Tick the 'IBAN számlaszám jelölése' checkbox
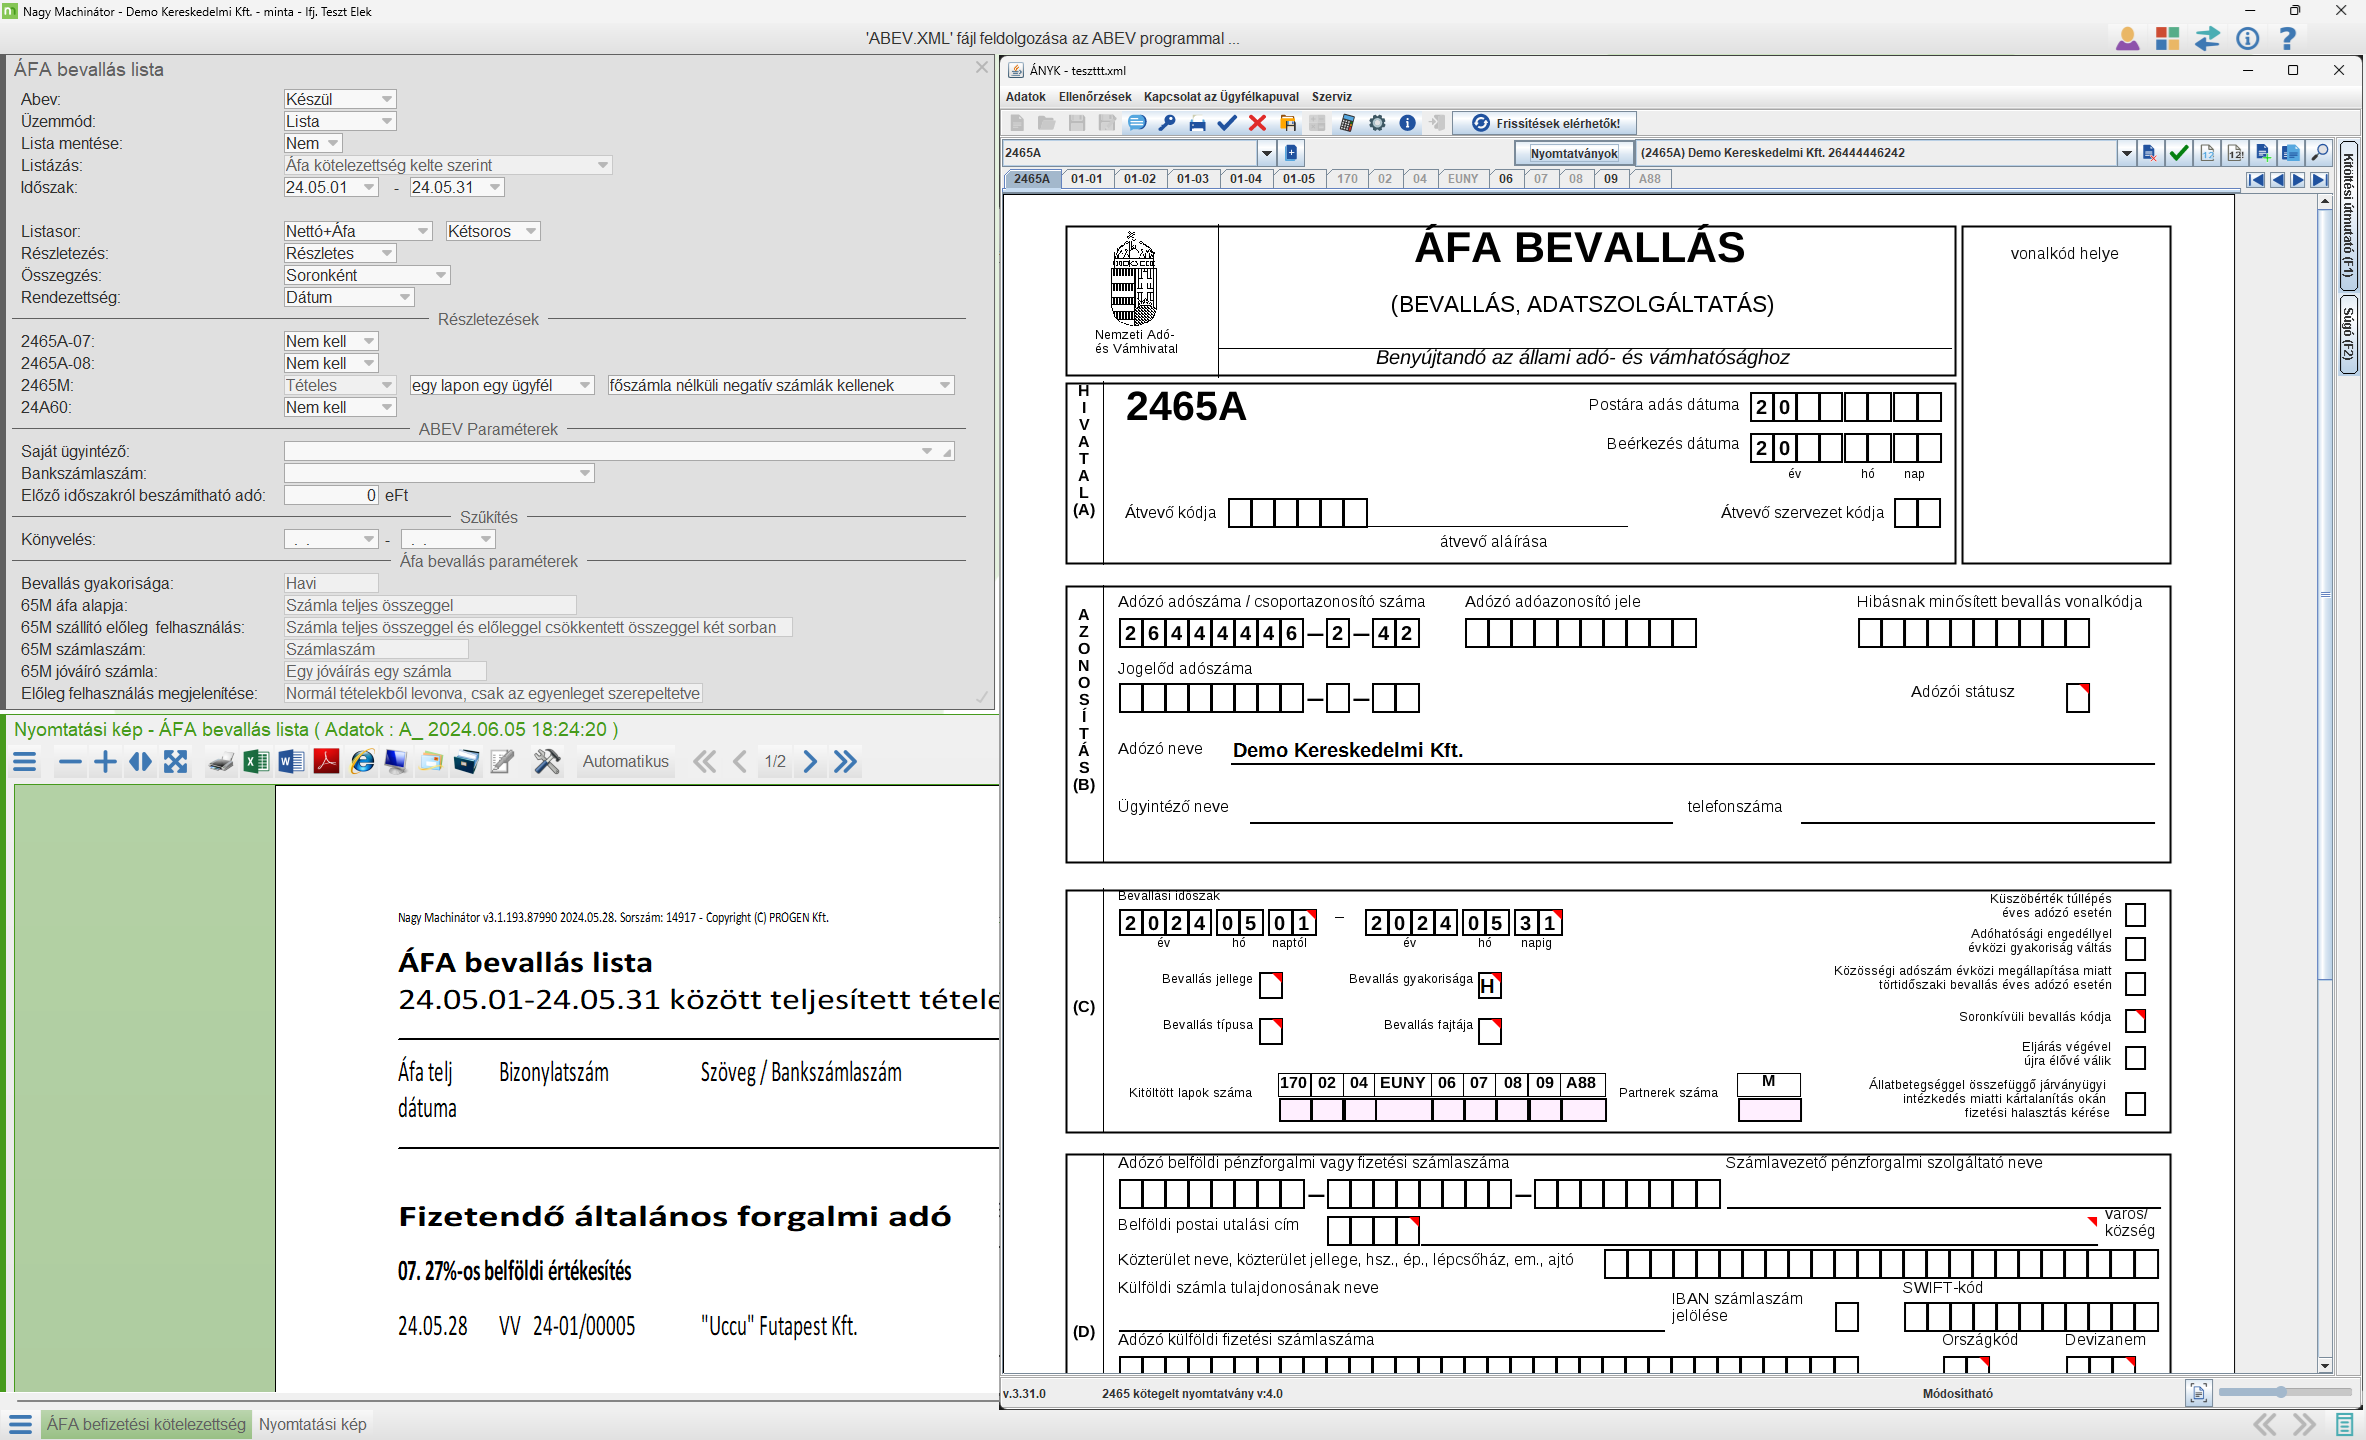The height and width of the screenshot is (1440, 2366). 1847,1317
